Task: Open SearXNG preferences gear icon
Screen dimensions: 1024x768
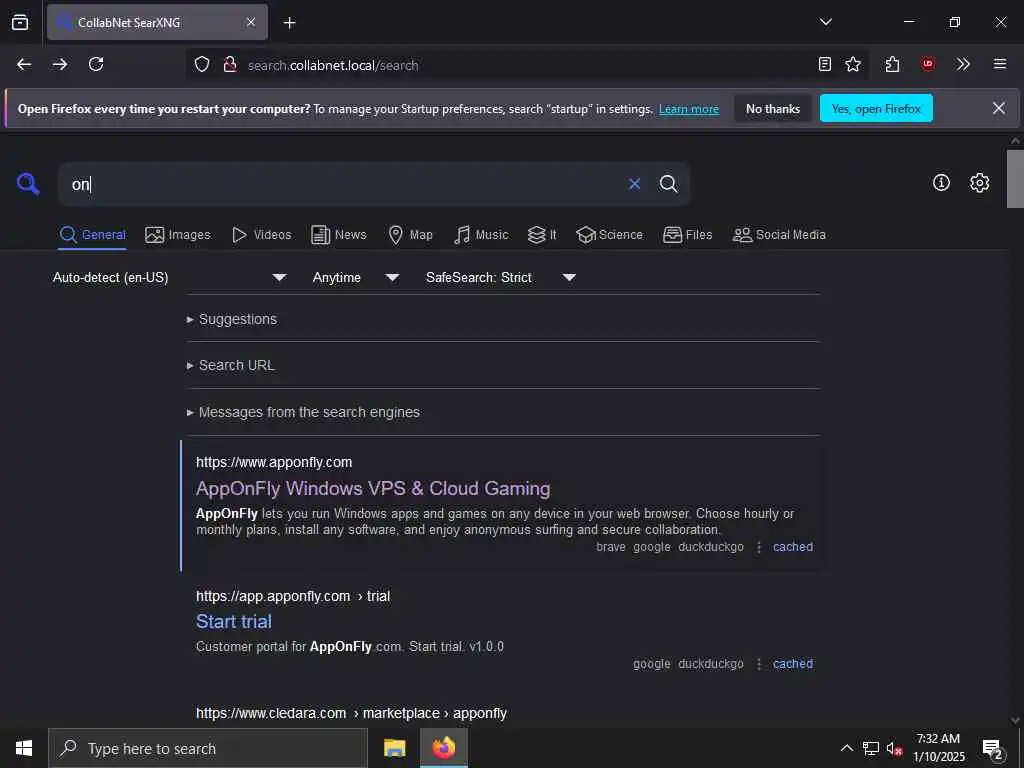Action: pos(979,183)
